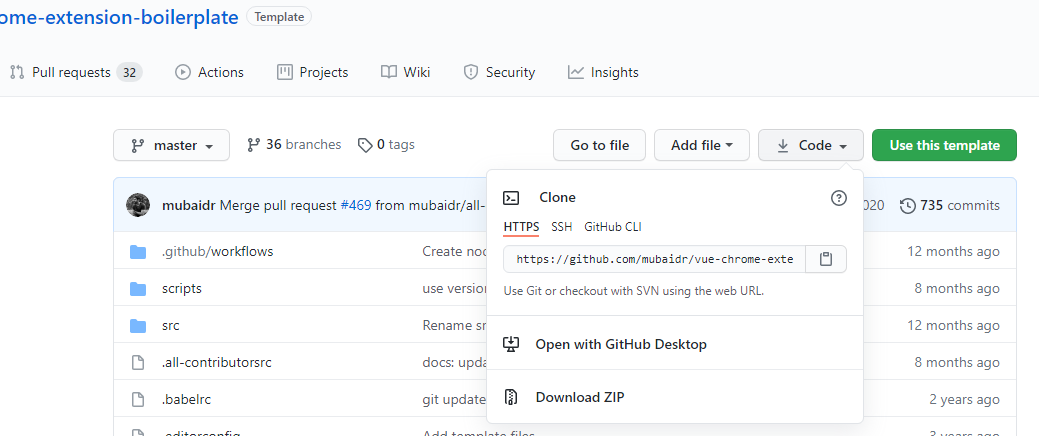Screen dimensions: 1039x436
Task: Click the .all-contributorsrc file icon
Action: pos(138,362)
